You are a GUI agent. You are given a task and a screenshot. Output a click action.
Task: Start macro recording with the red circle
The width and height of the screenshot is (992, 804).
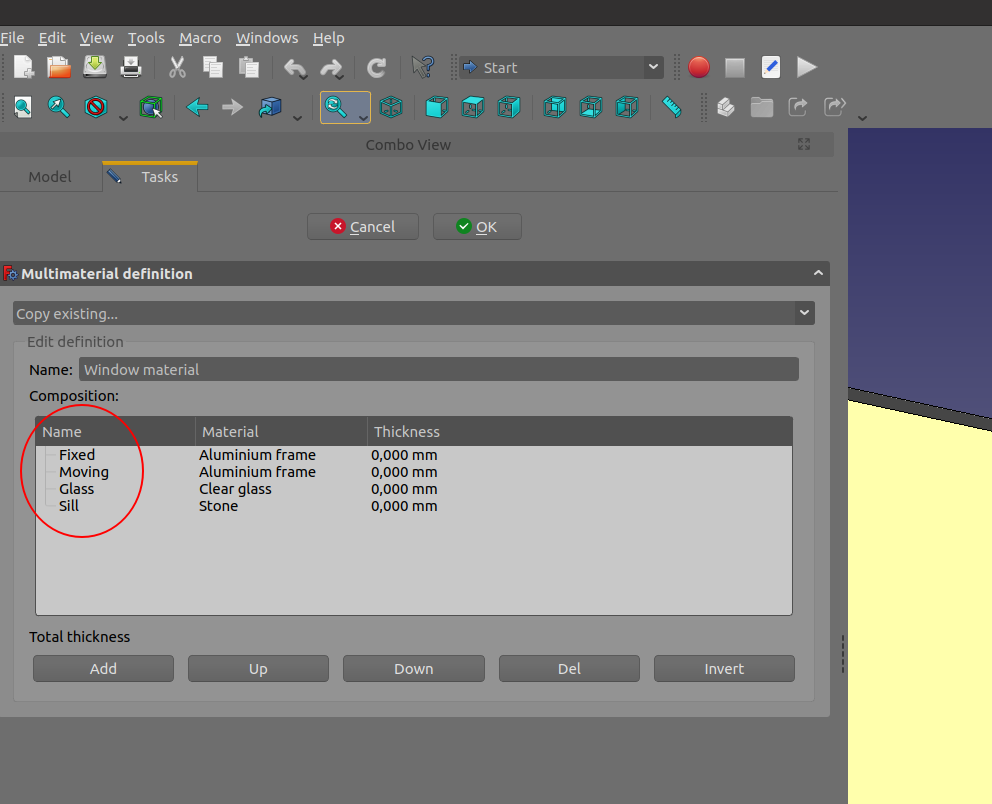699,68
